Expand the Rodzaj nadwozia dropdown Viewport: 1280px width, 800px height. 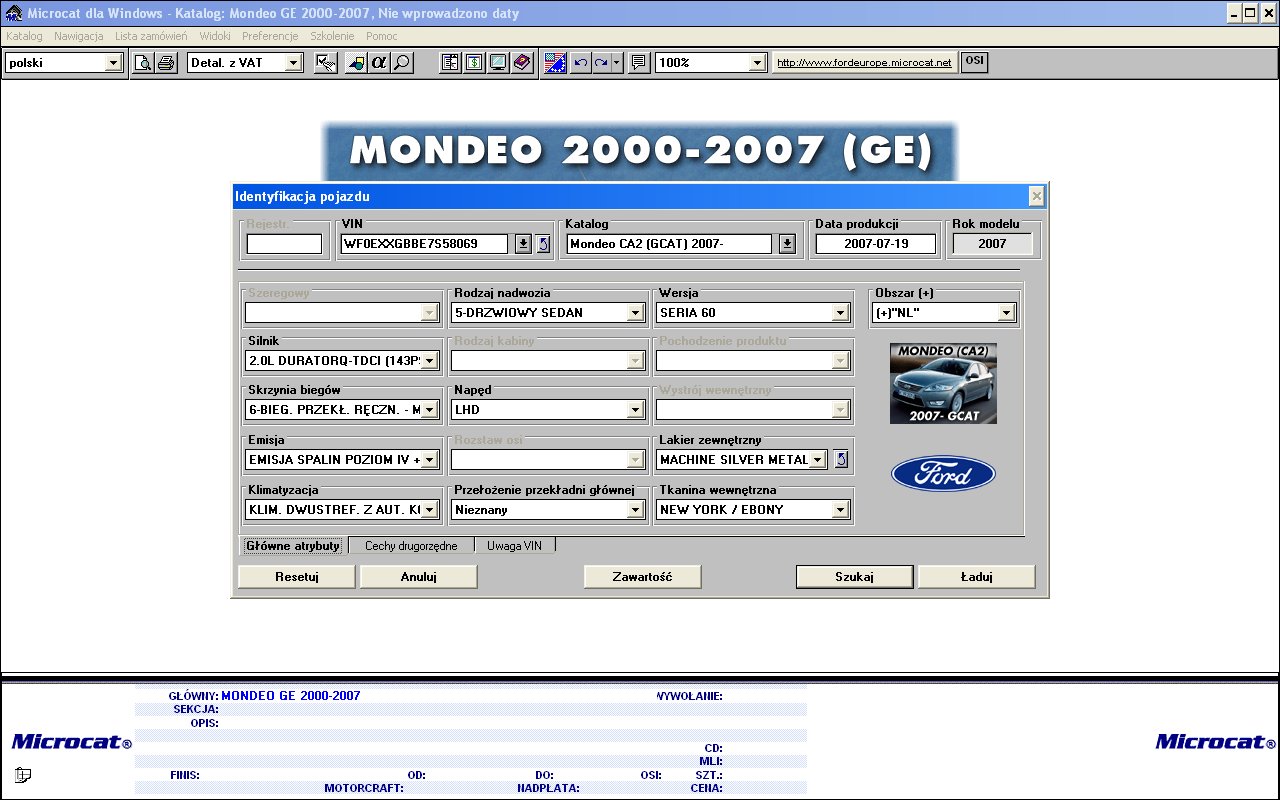coord(635,313)
